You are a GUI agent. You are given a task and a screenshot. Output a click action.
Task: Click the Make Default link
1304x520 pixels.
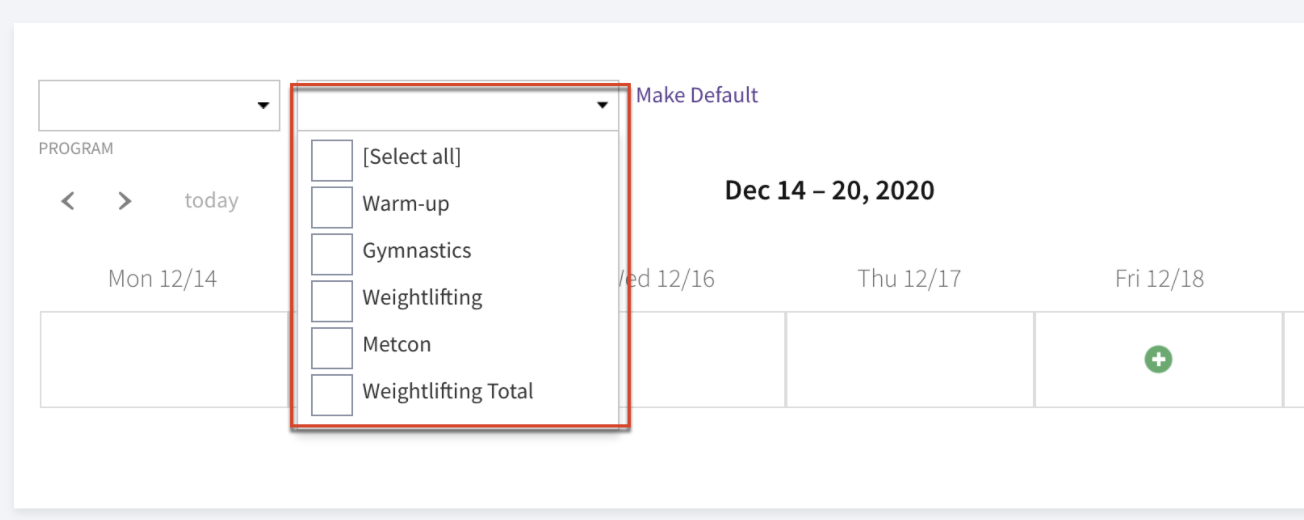pyautogui.click(x=697, y=95)
